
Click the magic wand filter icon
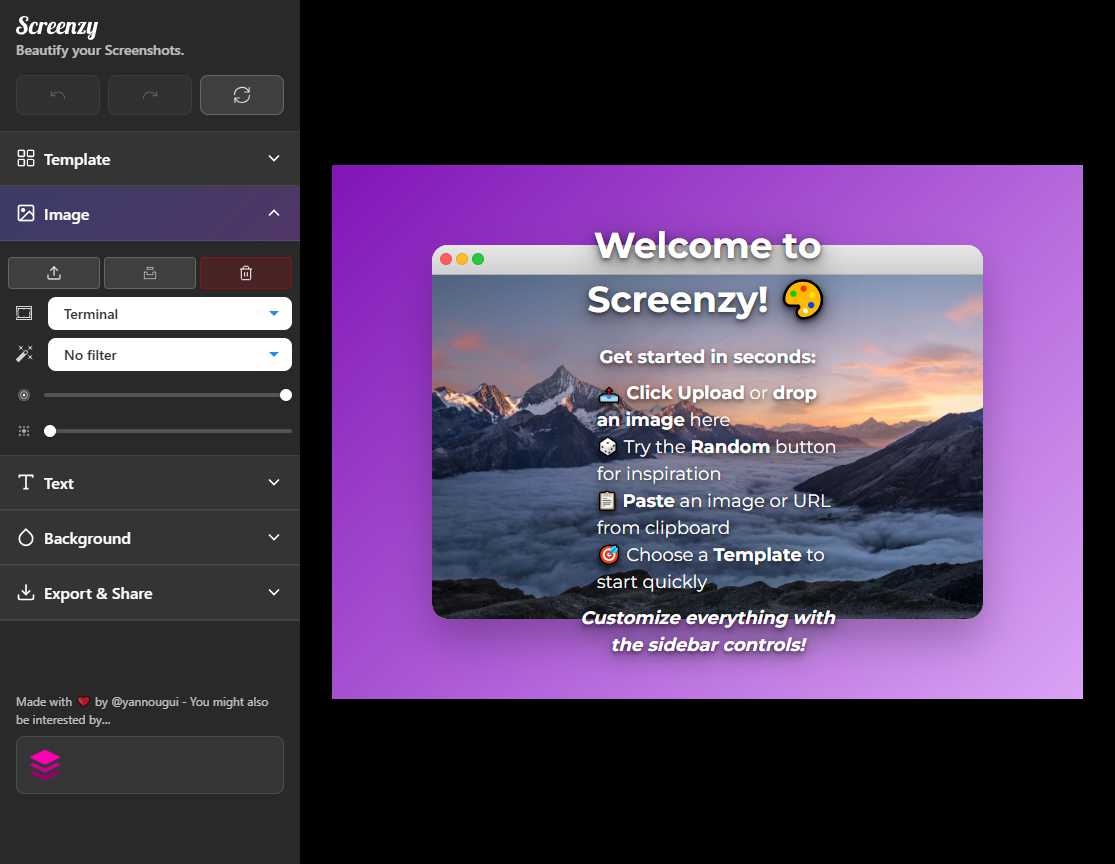[x=23, y=353]
